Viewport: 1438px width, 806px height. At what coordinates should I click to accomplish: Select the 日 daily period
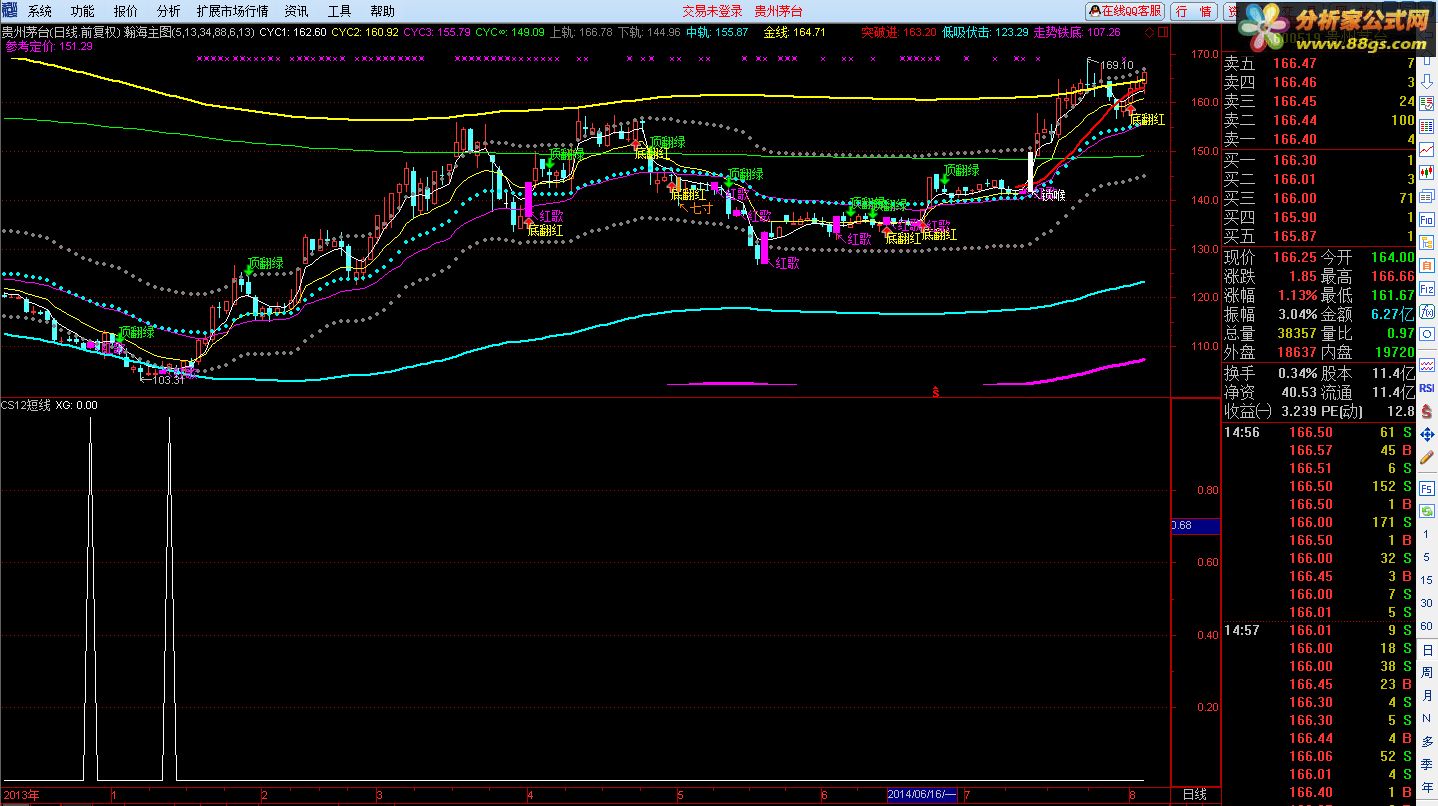coord(1427,649)
